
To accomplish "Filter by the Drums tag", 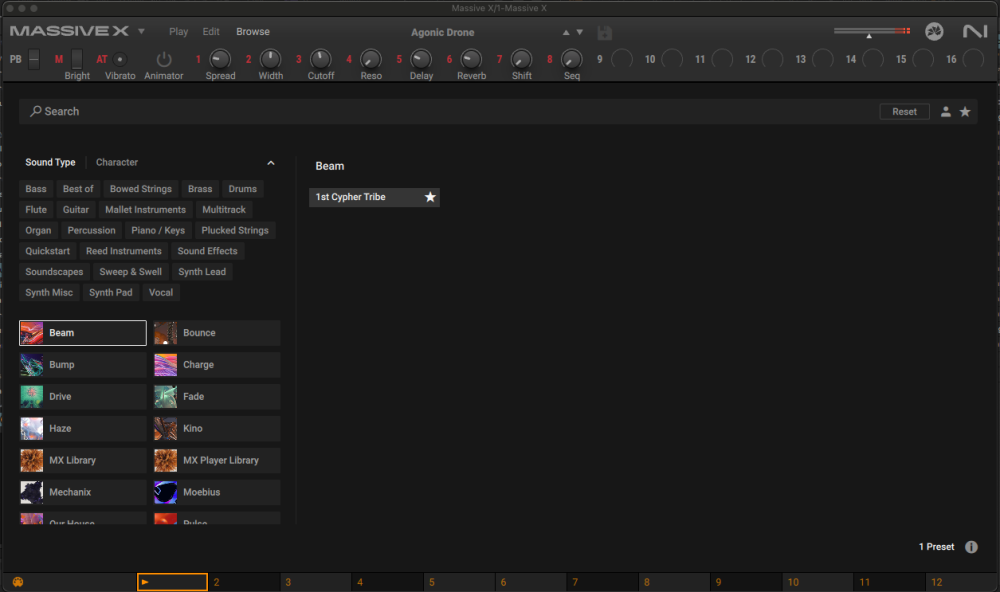I will pos(242,189).
